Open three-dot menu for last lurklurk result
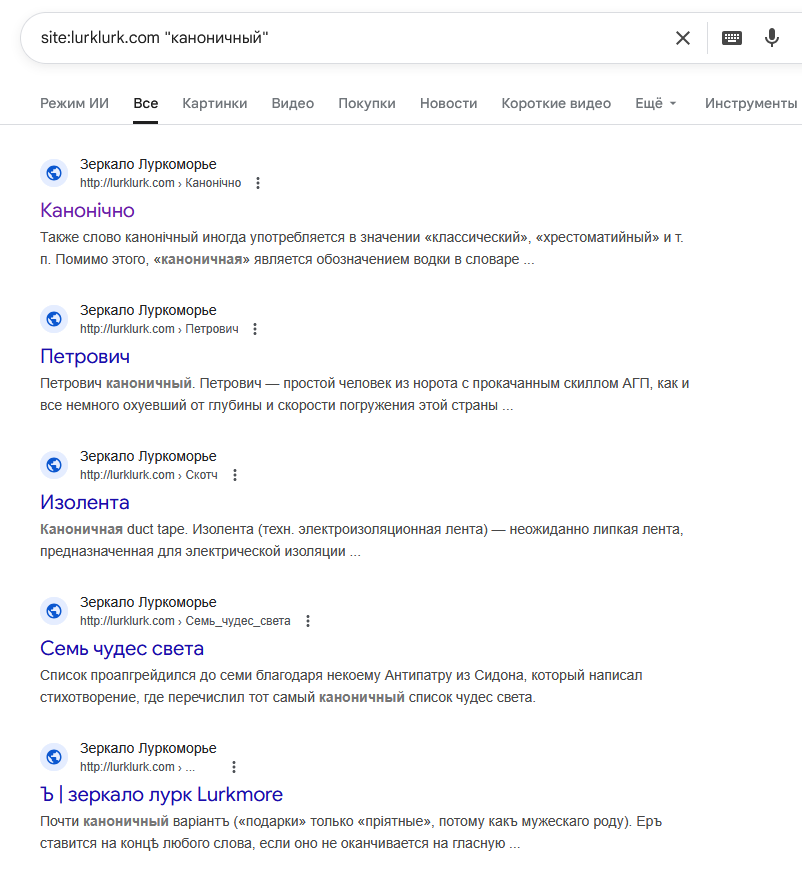Screen dimensions: 802x870 click(234, 767)
